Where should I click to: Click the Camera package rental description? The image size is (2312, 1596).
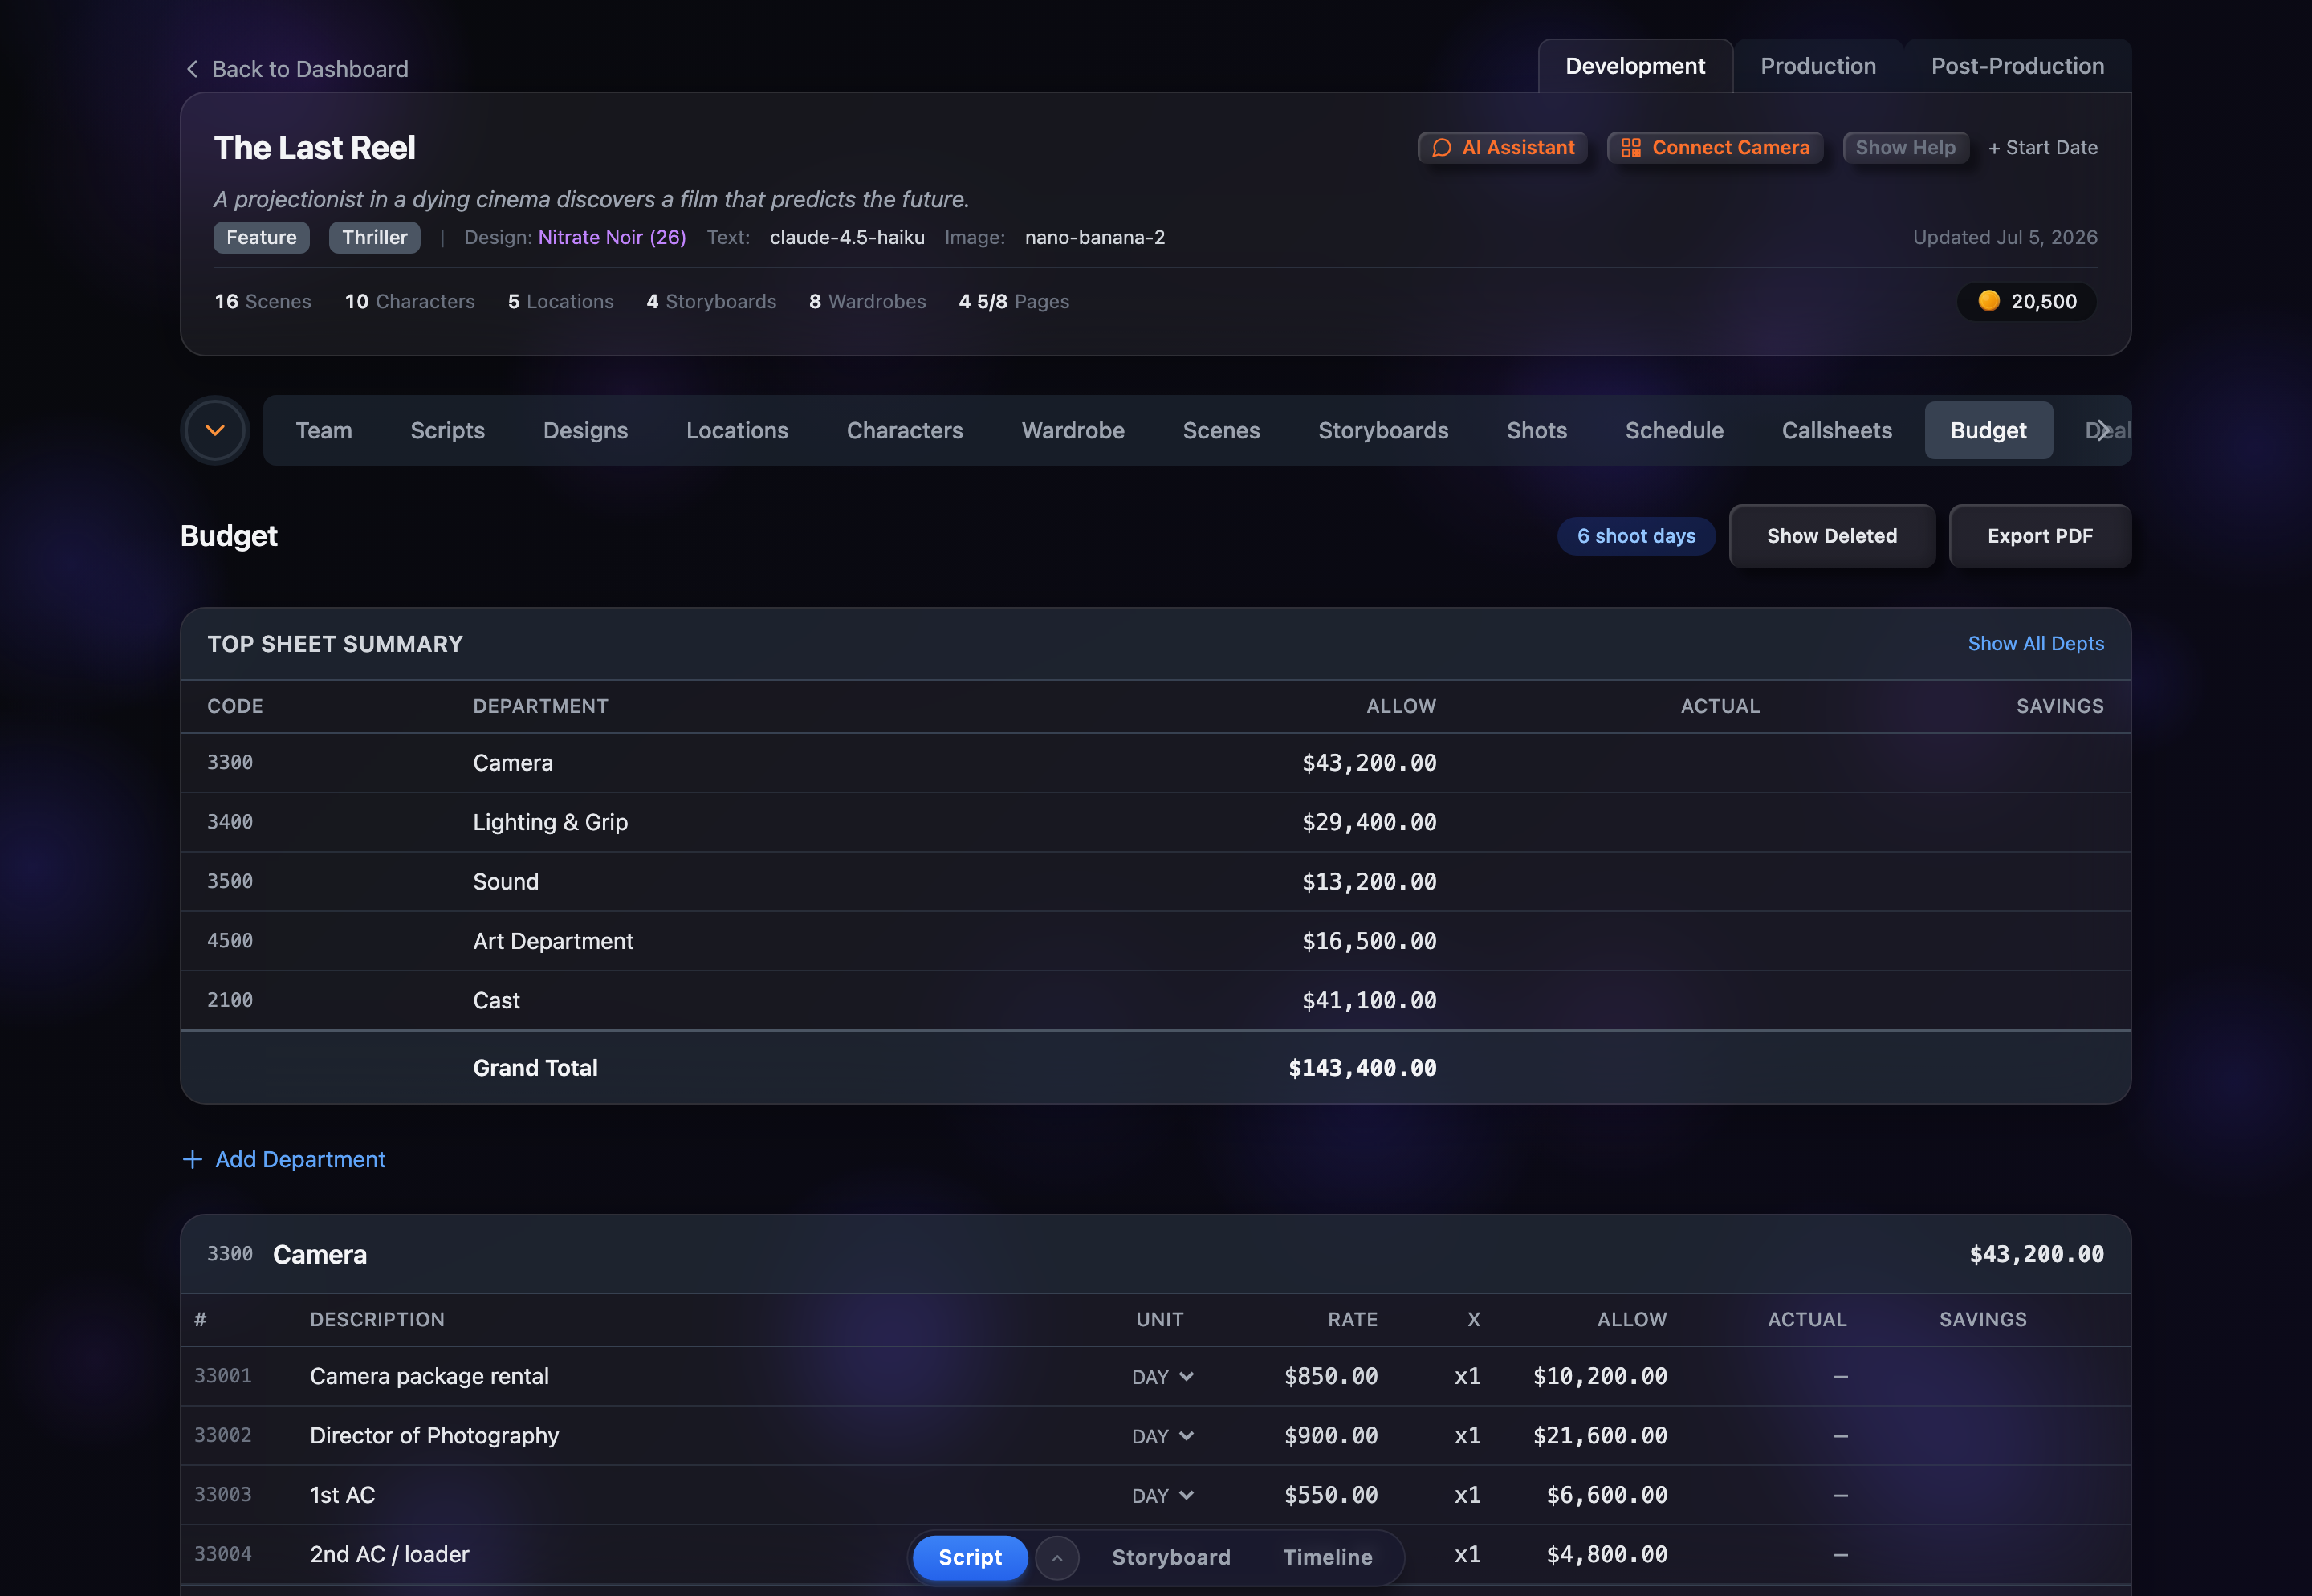[429, 1377]
